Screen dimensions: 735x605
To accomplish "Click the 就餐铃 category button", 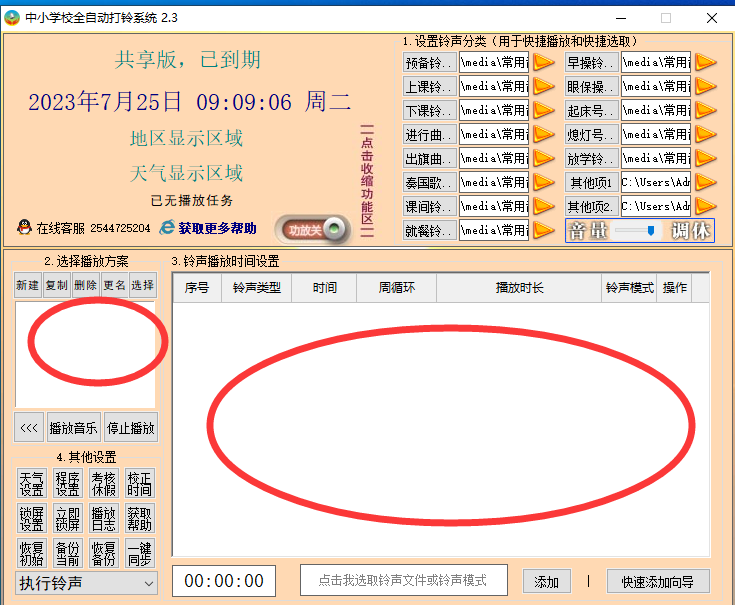I will pyautogui.click(x=429, y=230).
